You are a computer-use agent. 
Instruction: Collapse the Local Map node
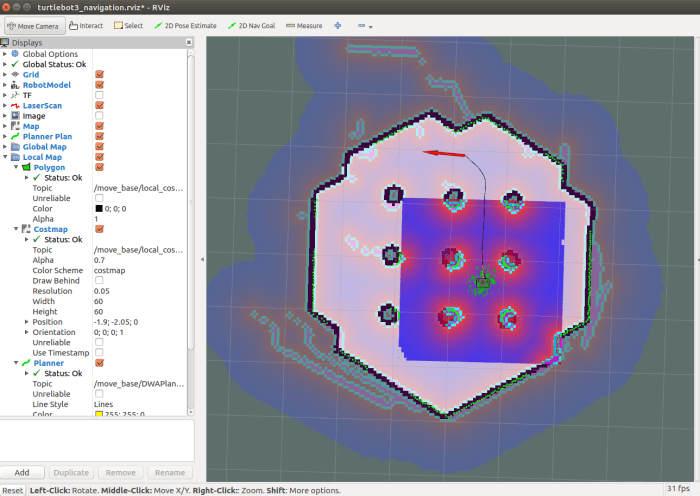[5, 157]
